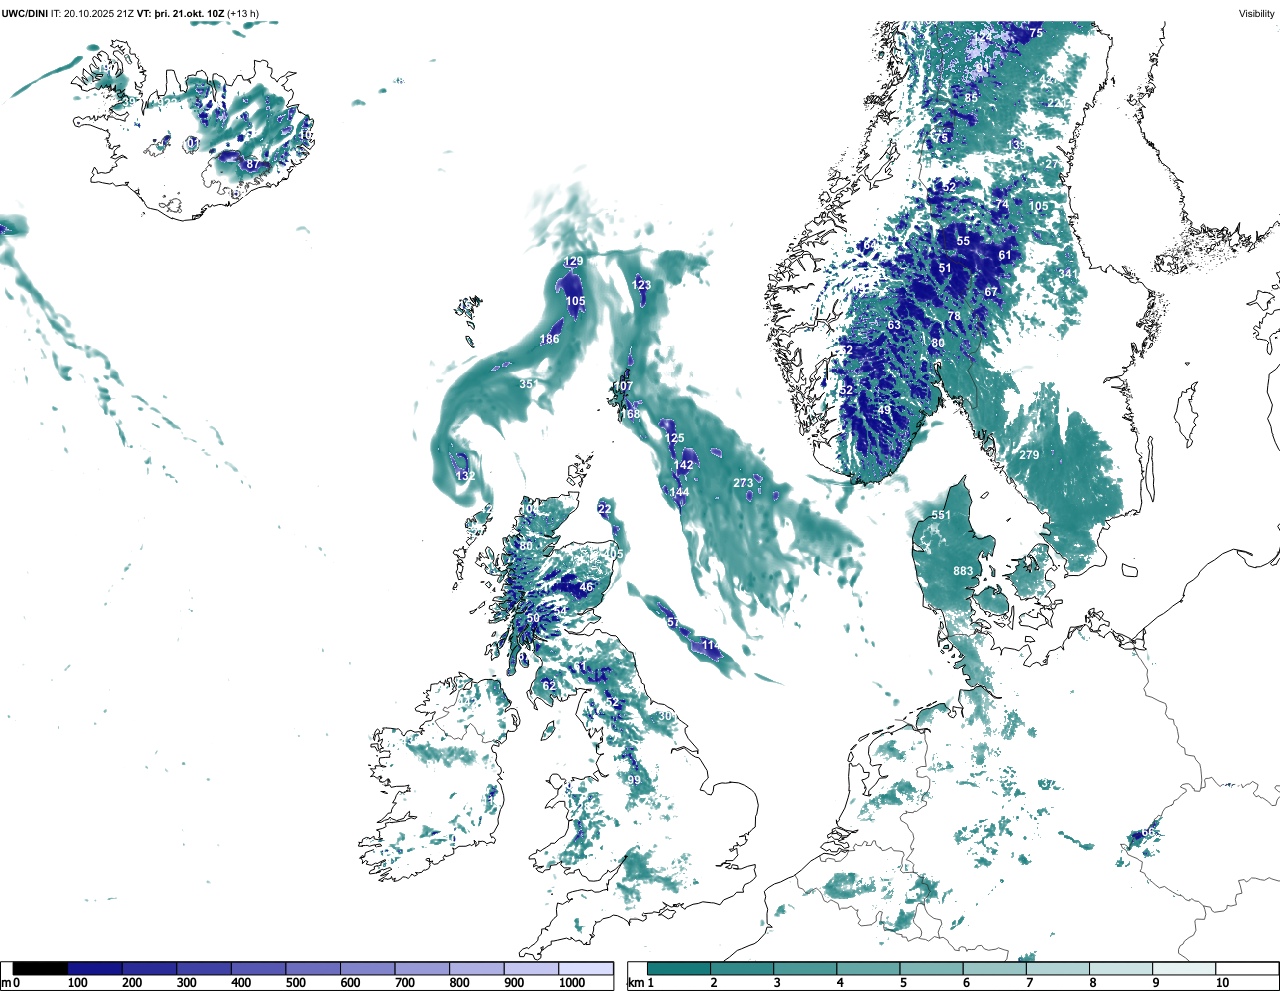This screenshot has width=1280, height=991.
Task: Click the 1000 label on metre legend
Action: [x=572, y=983]
